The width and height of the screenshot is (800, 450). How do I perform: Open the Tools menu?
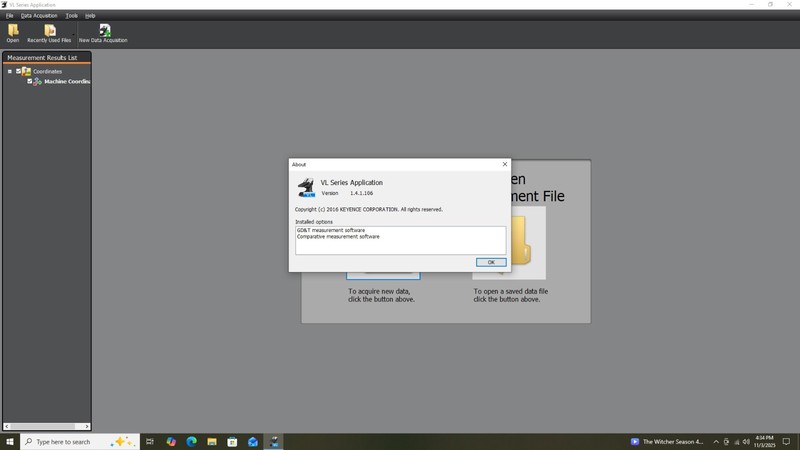tap(71, 16)
